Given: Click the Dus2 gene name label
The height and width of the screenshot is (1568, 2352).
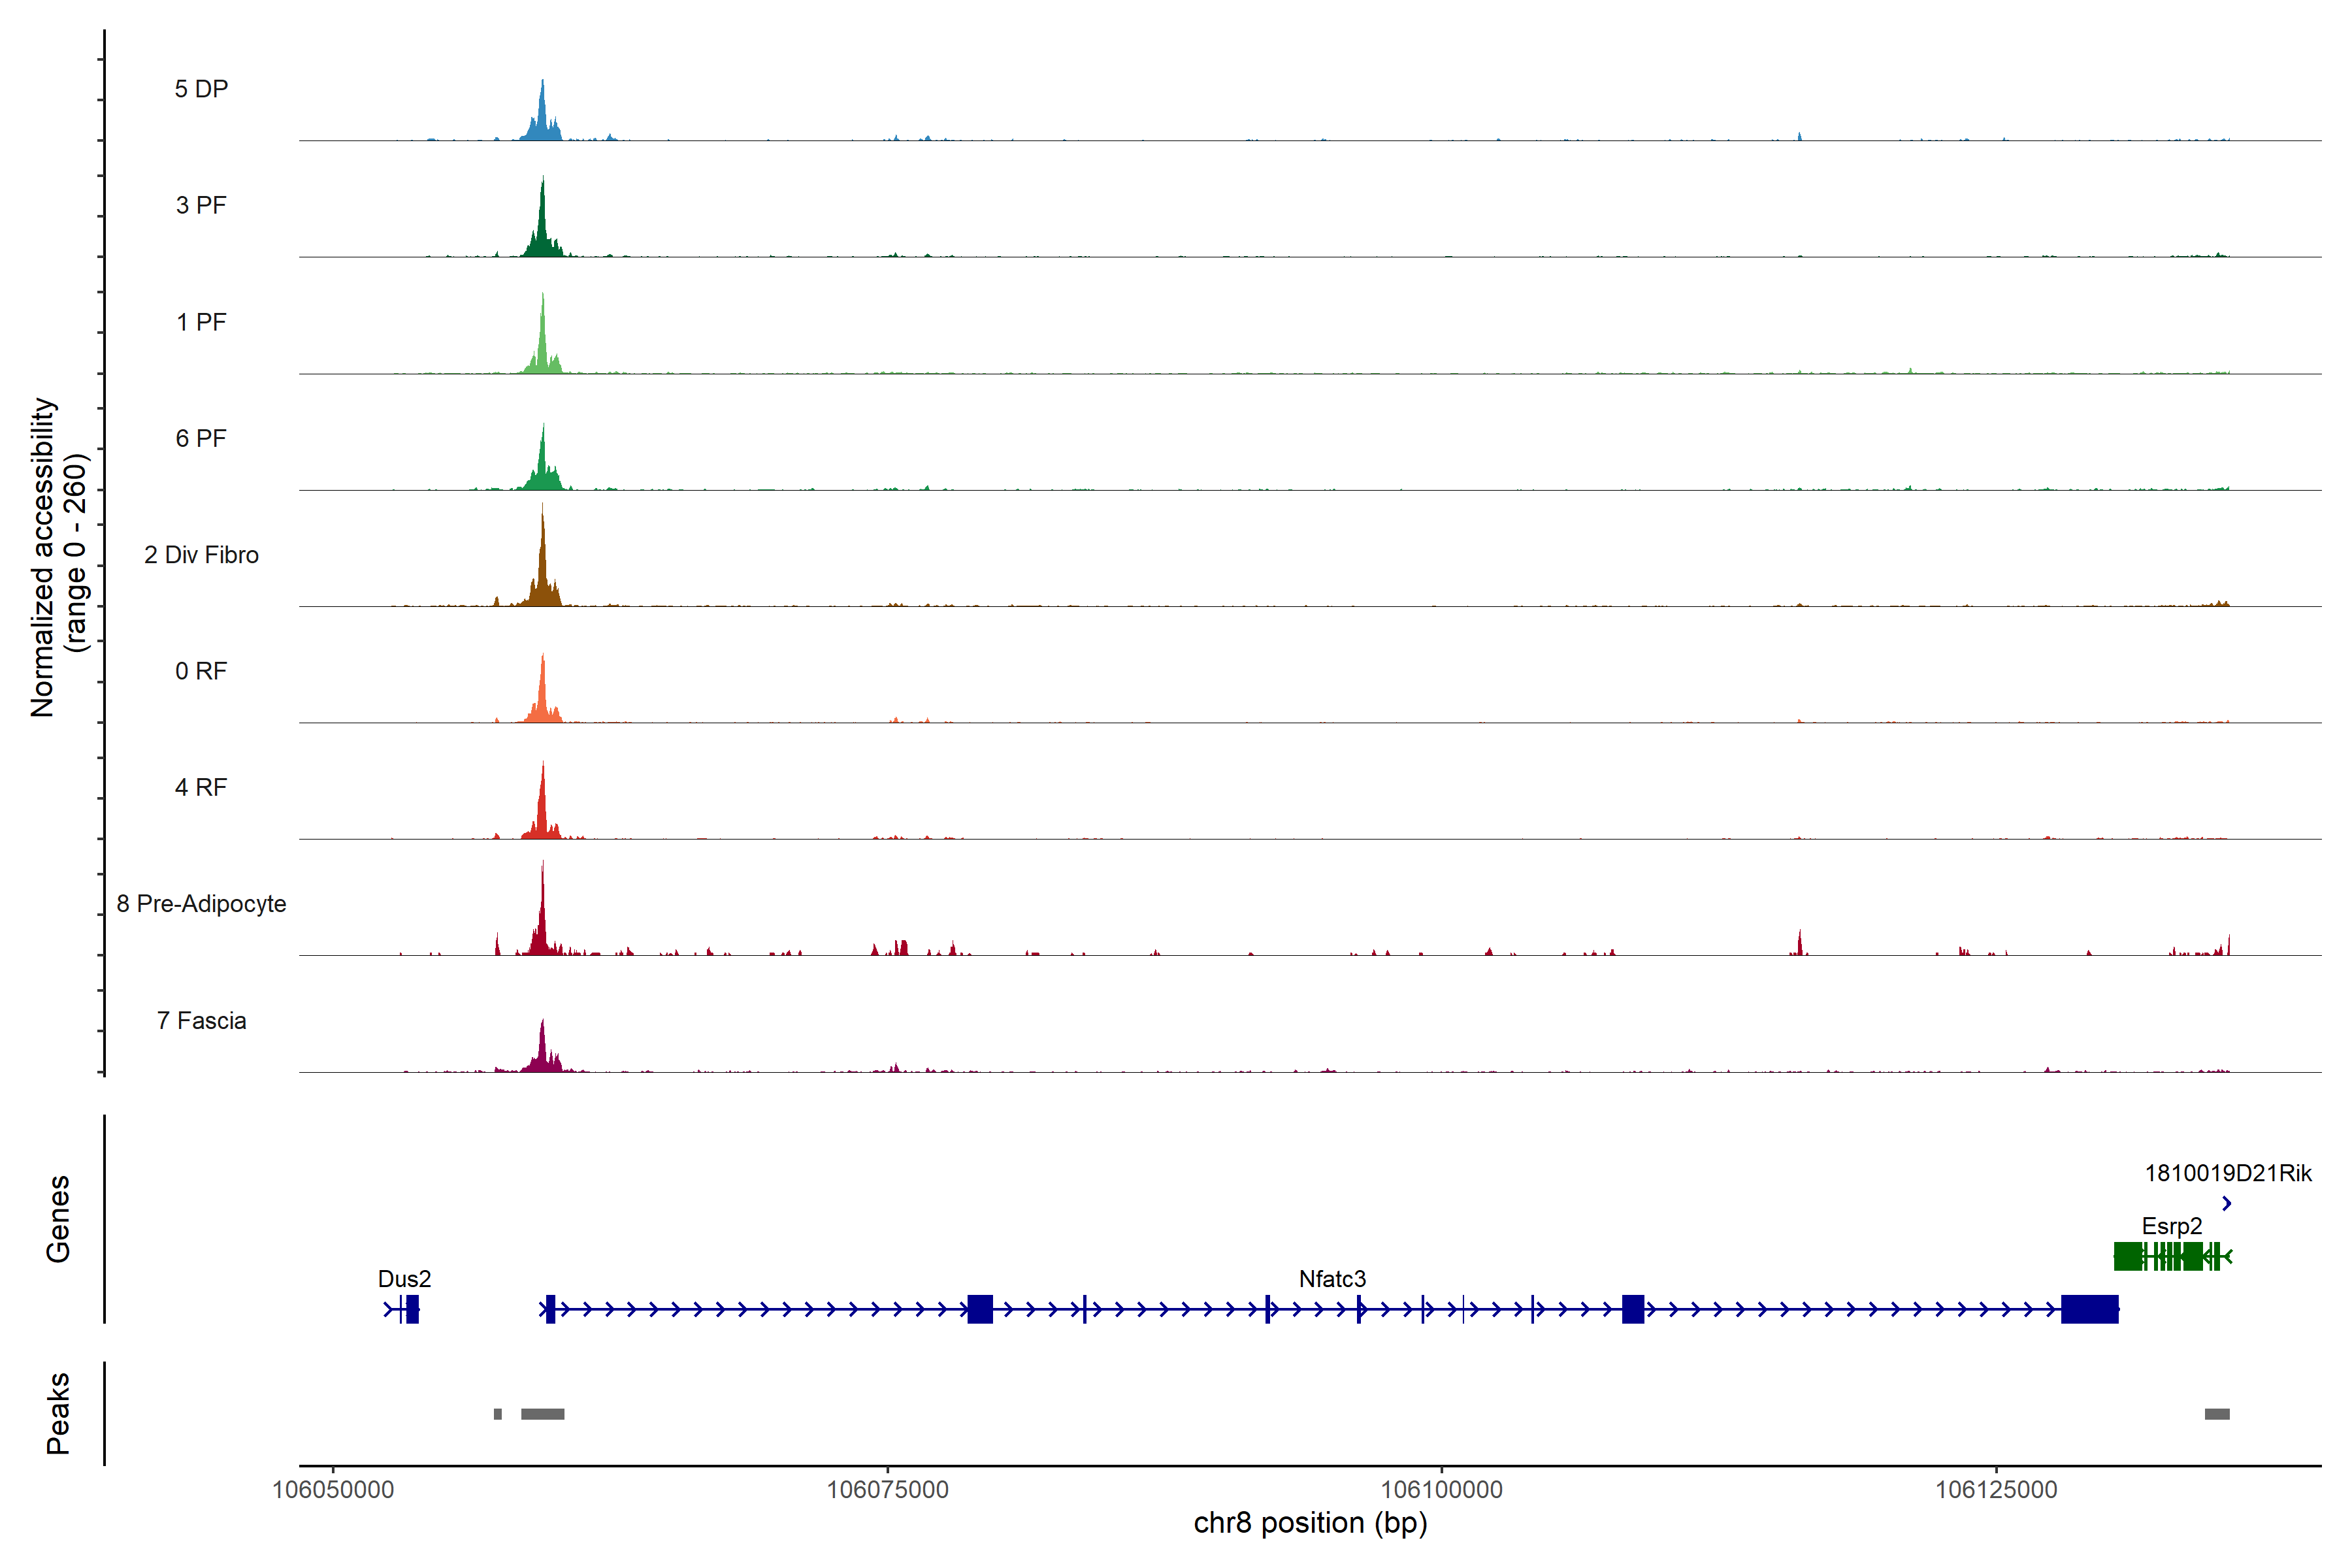Looking at the screenshot, I should (404, 1279).
